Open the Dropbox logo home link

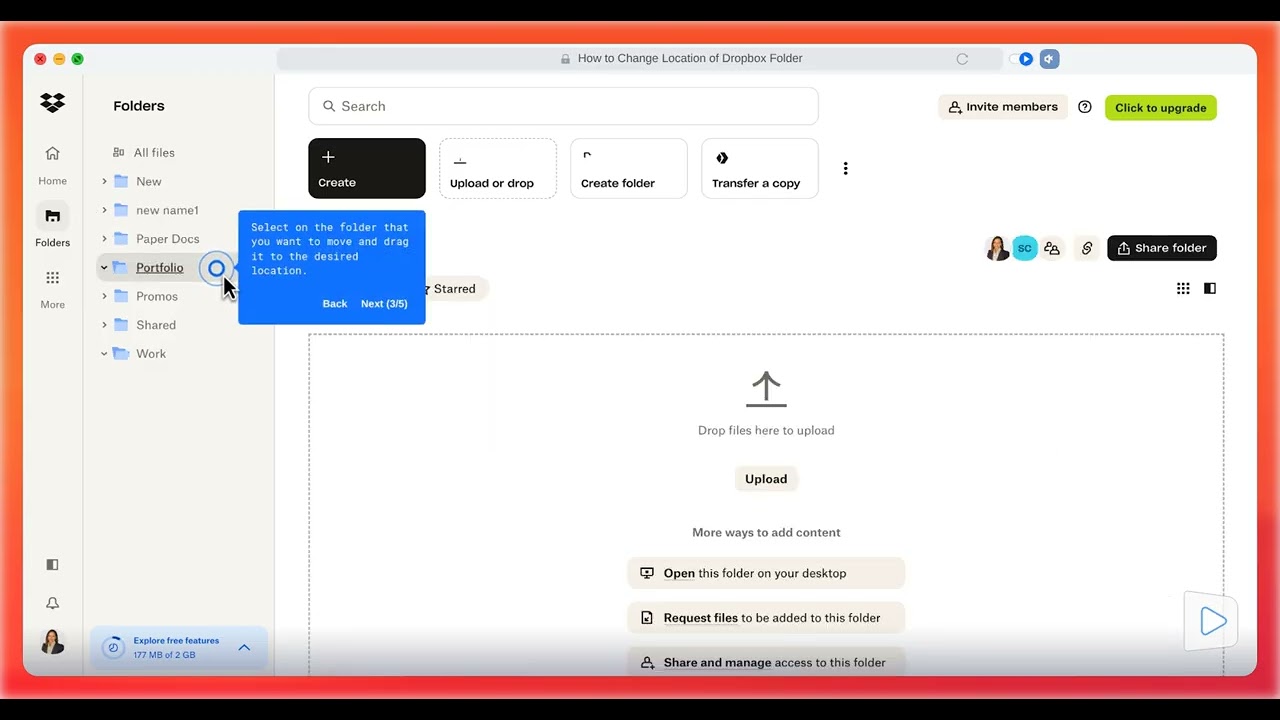point(52,102)
